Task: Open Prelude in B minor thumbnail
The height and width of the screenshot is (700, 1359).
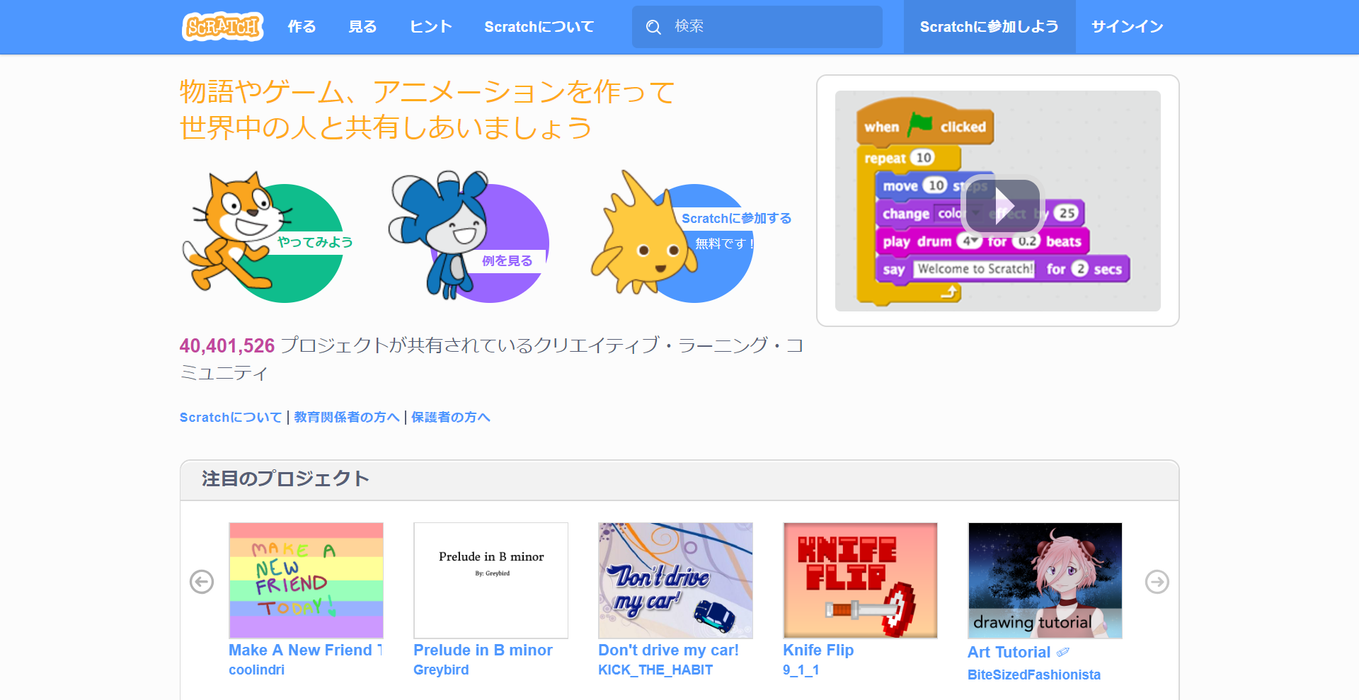Action: (491, 580)
